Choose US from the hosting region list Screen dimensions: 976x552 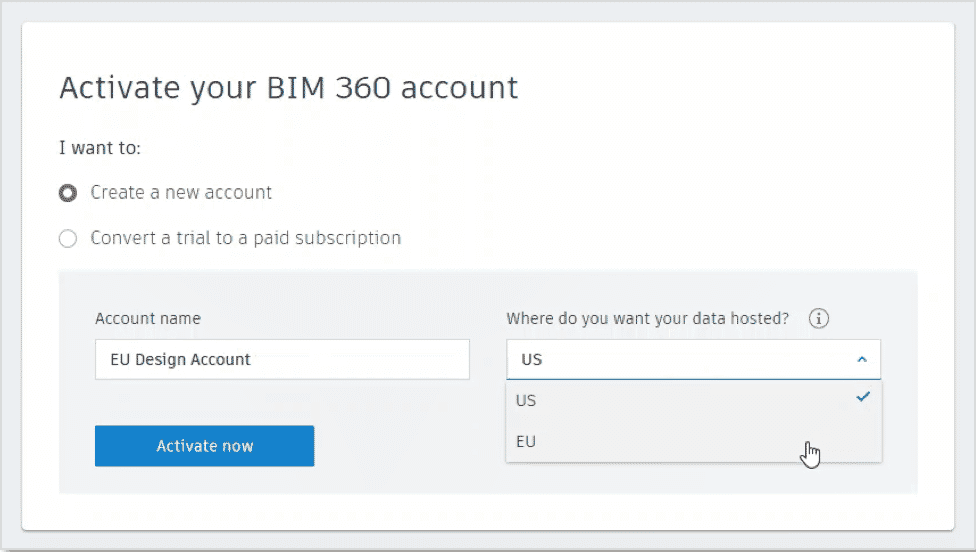tap(527, 400)
